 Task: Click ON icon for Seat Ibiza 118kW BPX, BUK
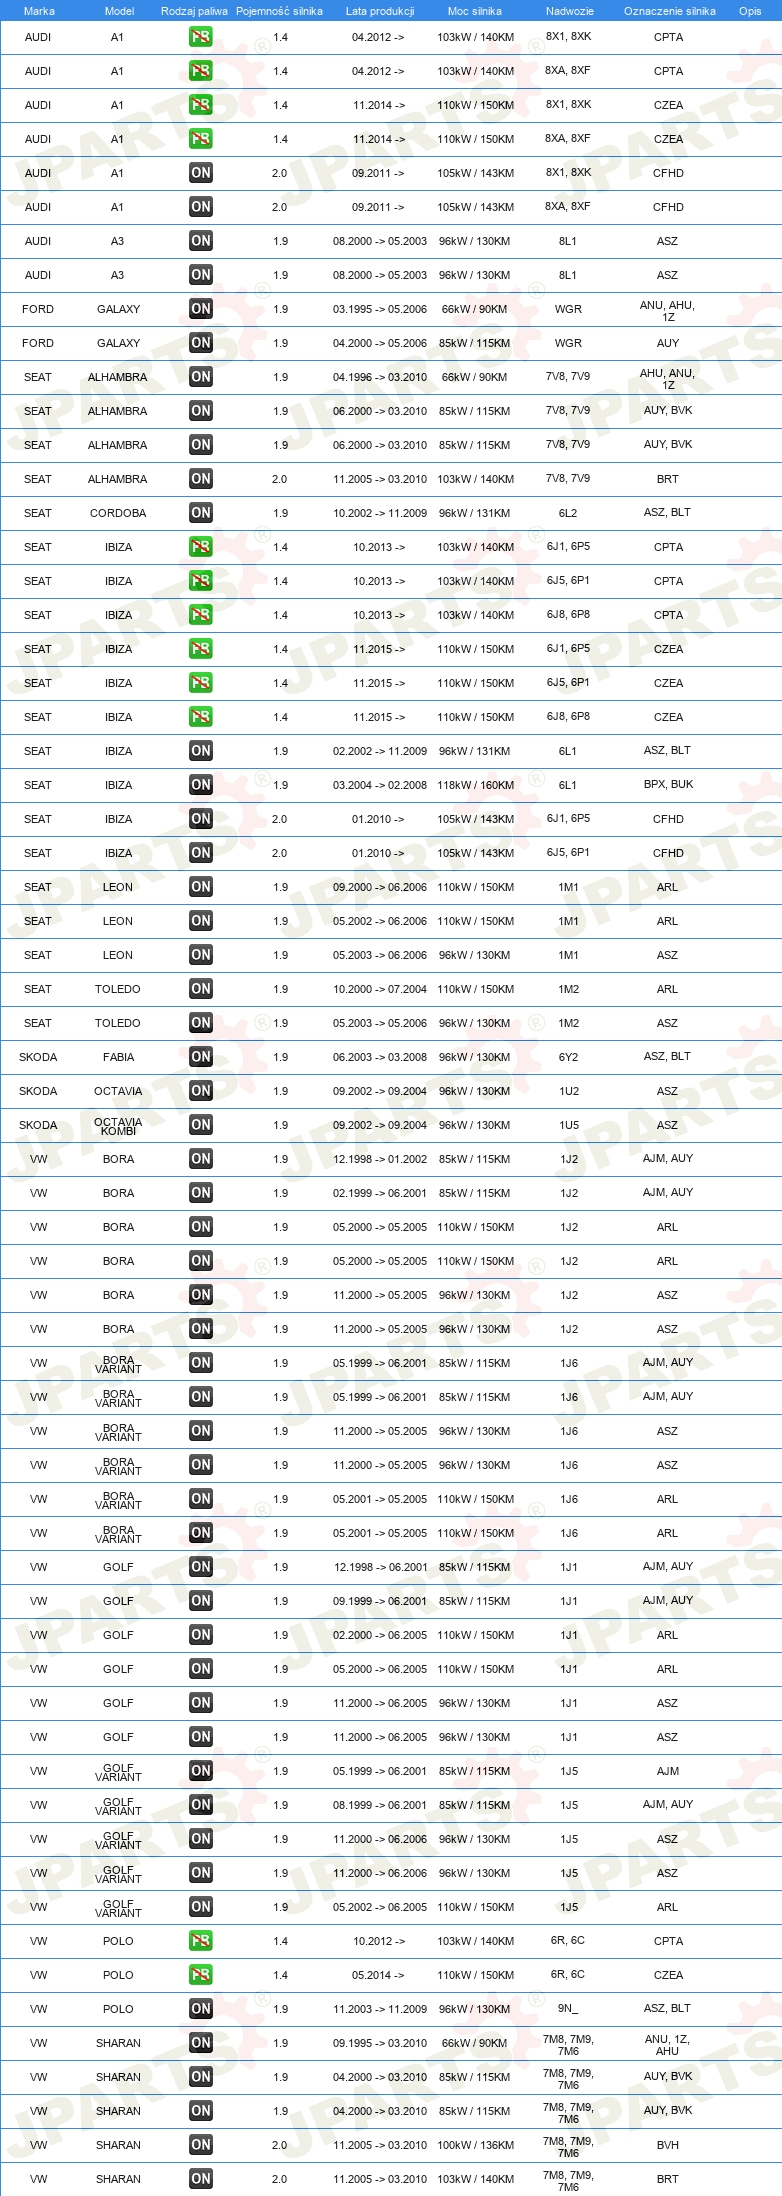(201, 785)
